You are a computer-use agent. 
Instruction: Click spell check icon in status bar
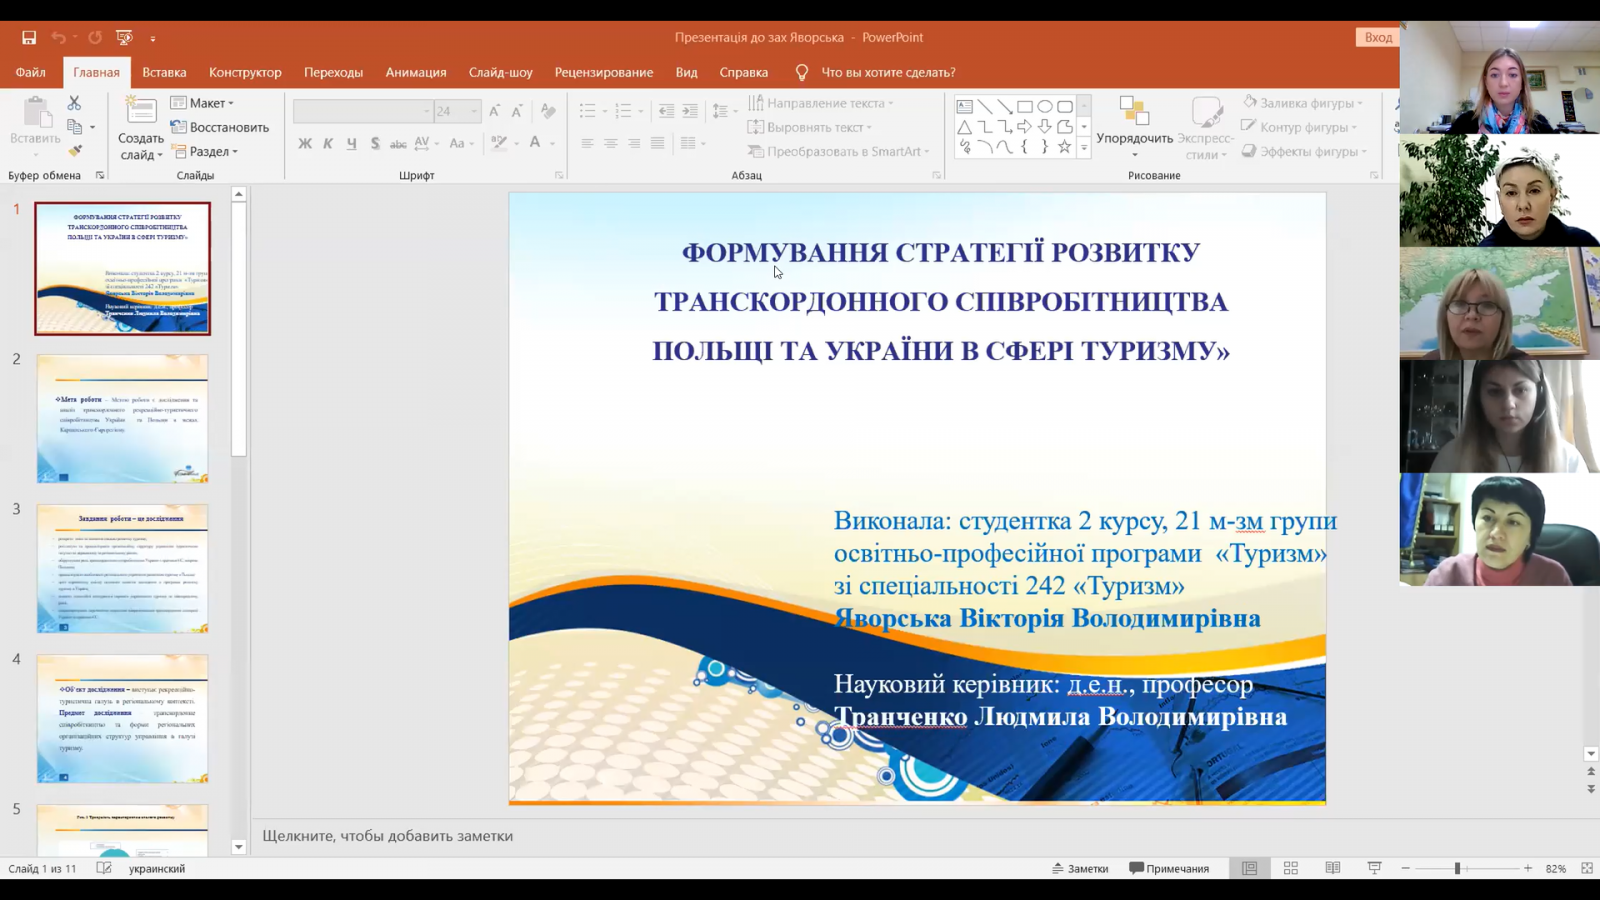pyautogui.click(x=104, y=868)
